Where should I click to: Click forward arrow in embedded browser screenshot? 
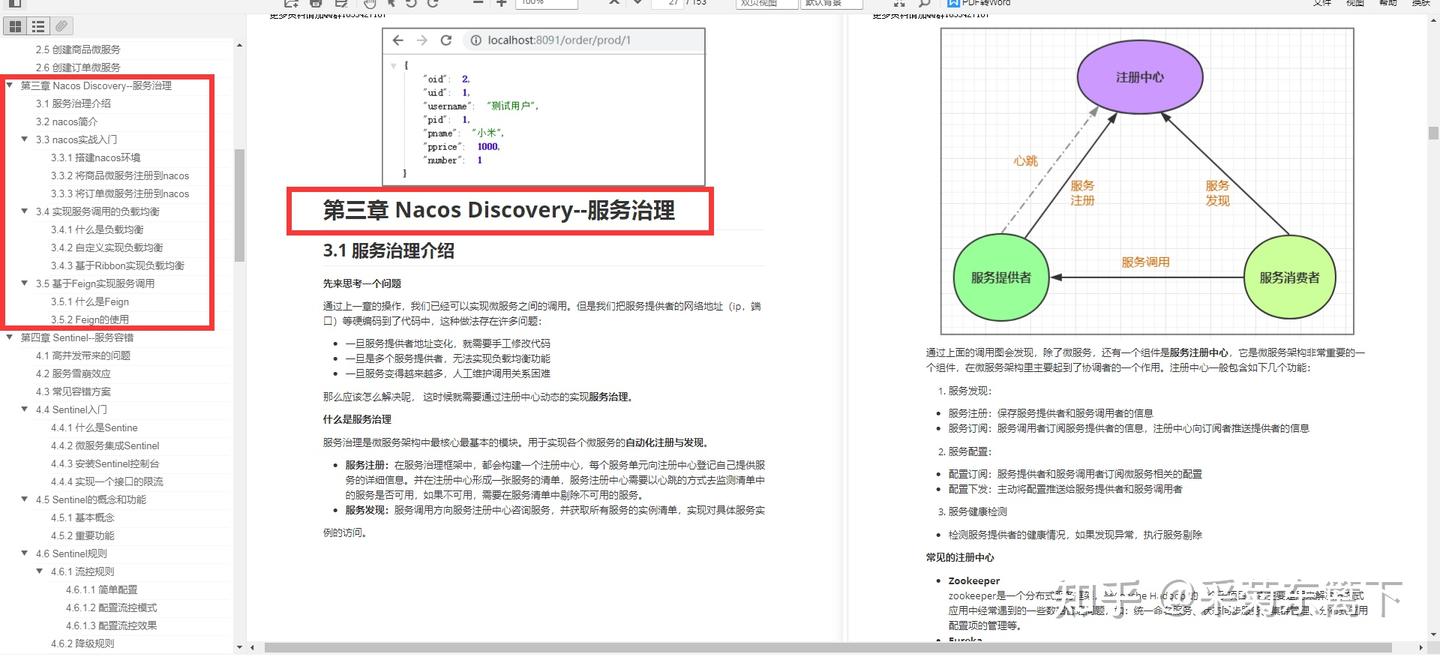pos(422,41)
